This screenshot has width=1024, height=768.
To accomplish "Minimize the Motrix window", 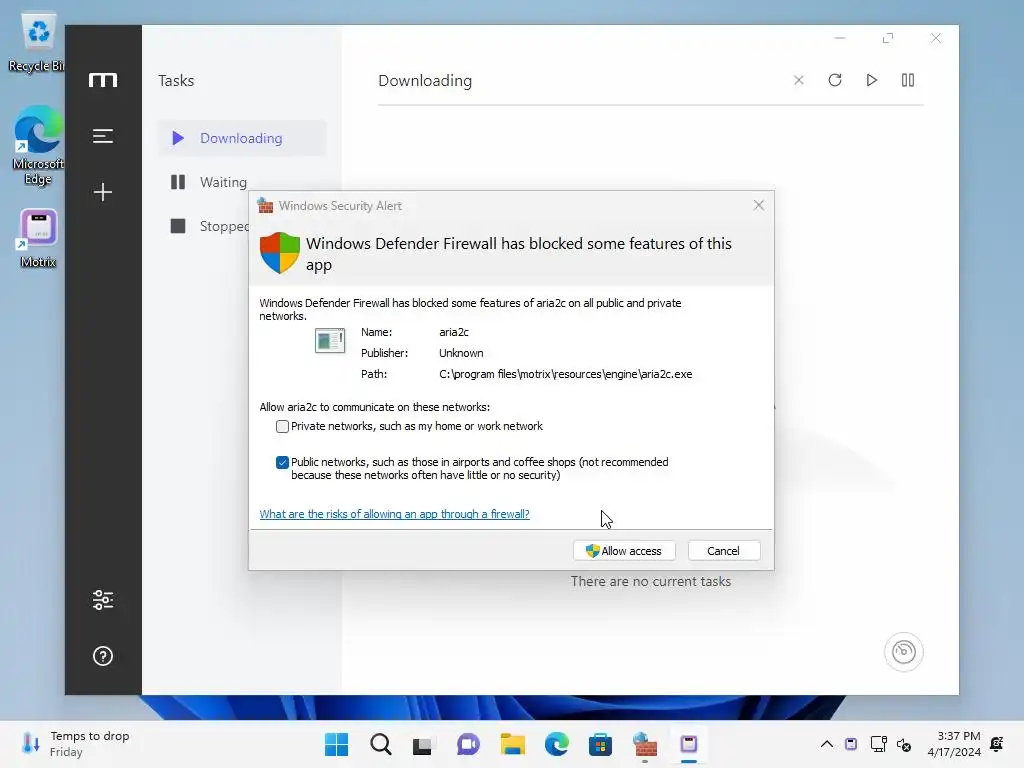I will pos(840,39).
